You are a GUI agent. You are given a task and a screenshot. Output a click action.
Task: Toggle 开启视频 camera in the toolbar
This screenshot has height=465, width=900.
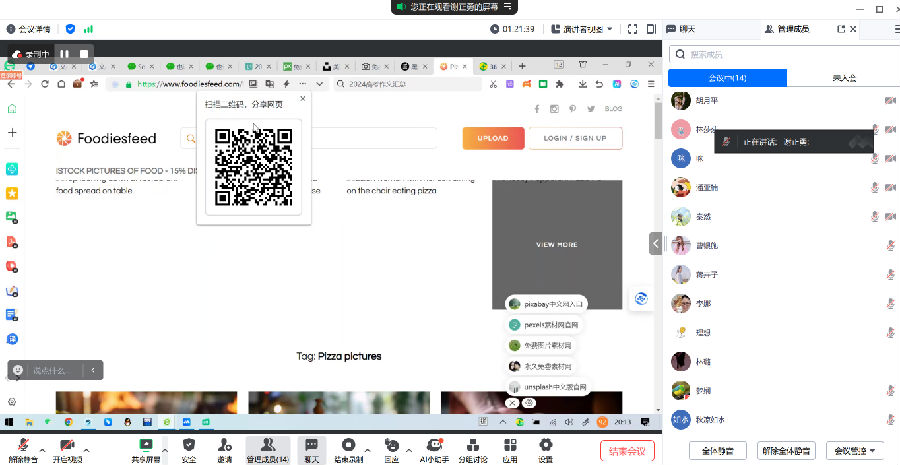[x=68, y=445]
